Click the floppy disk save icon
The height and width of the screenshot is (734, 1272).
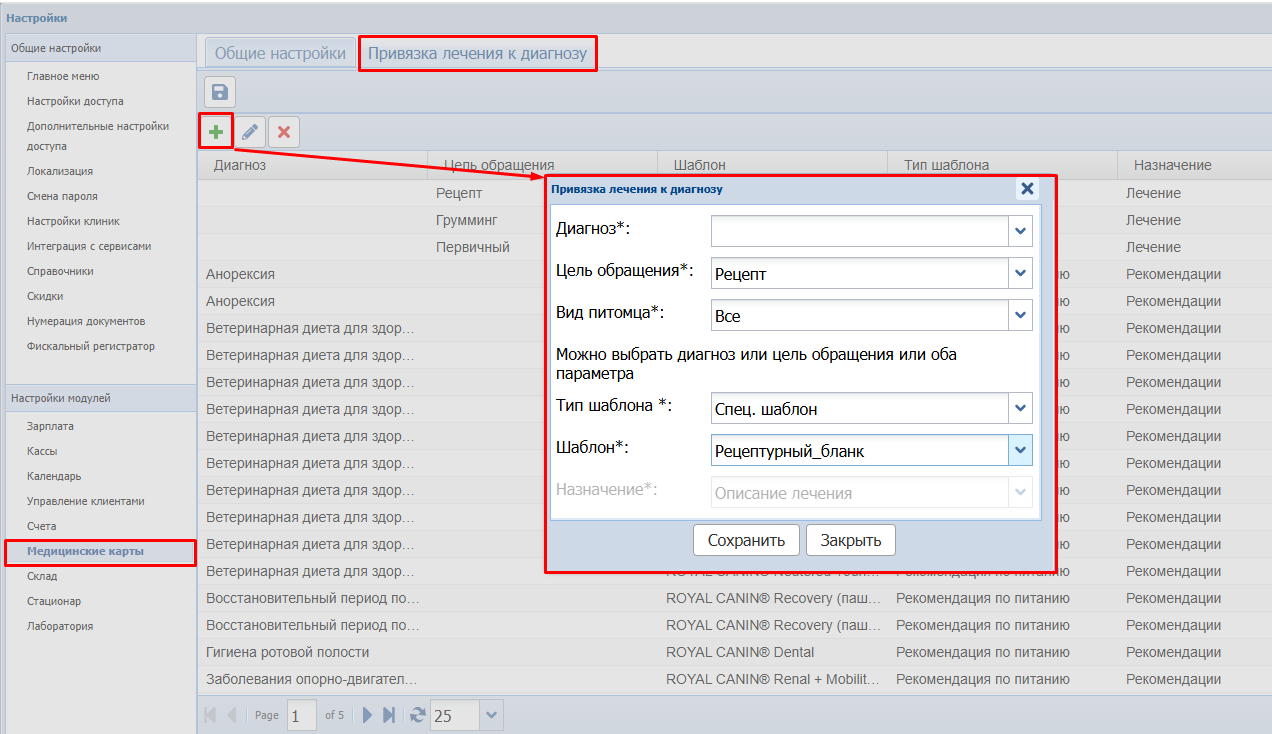(x=220, y=92)
